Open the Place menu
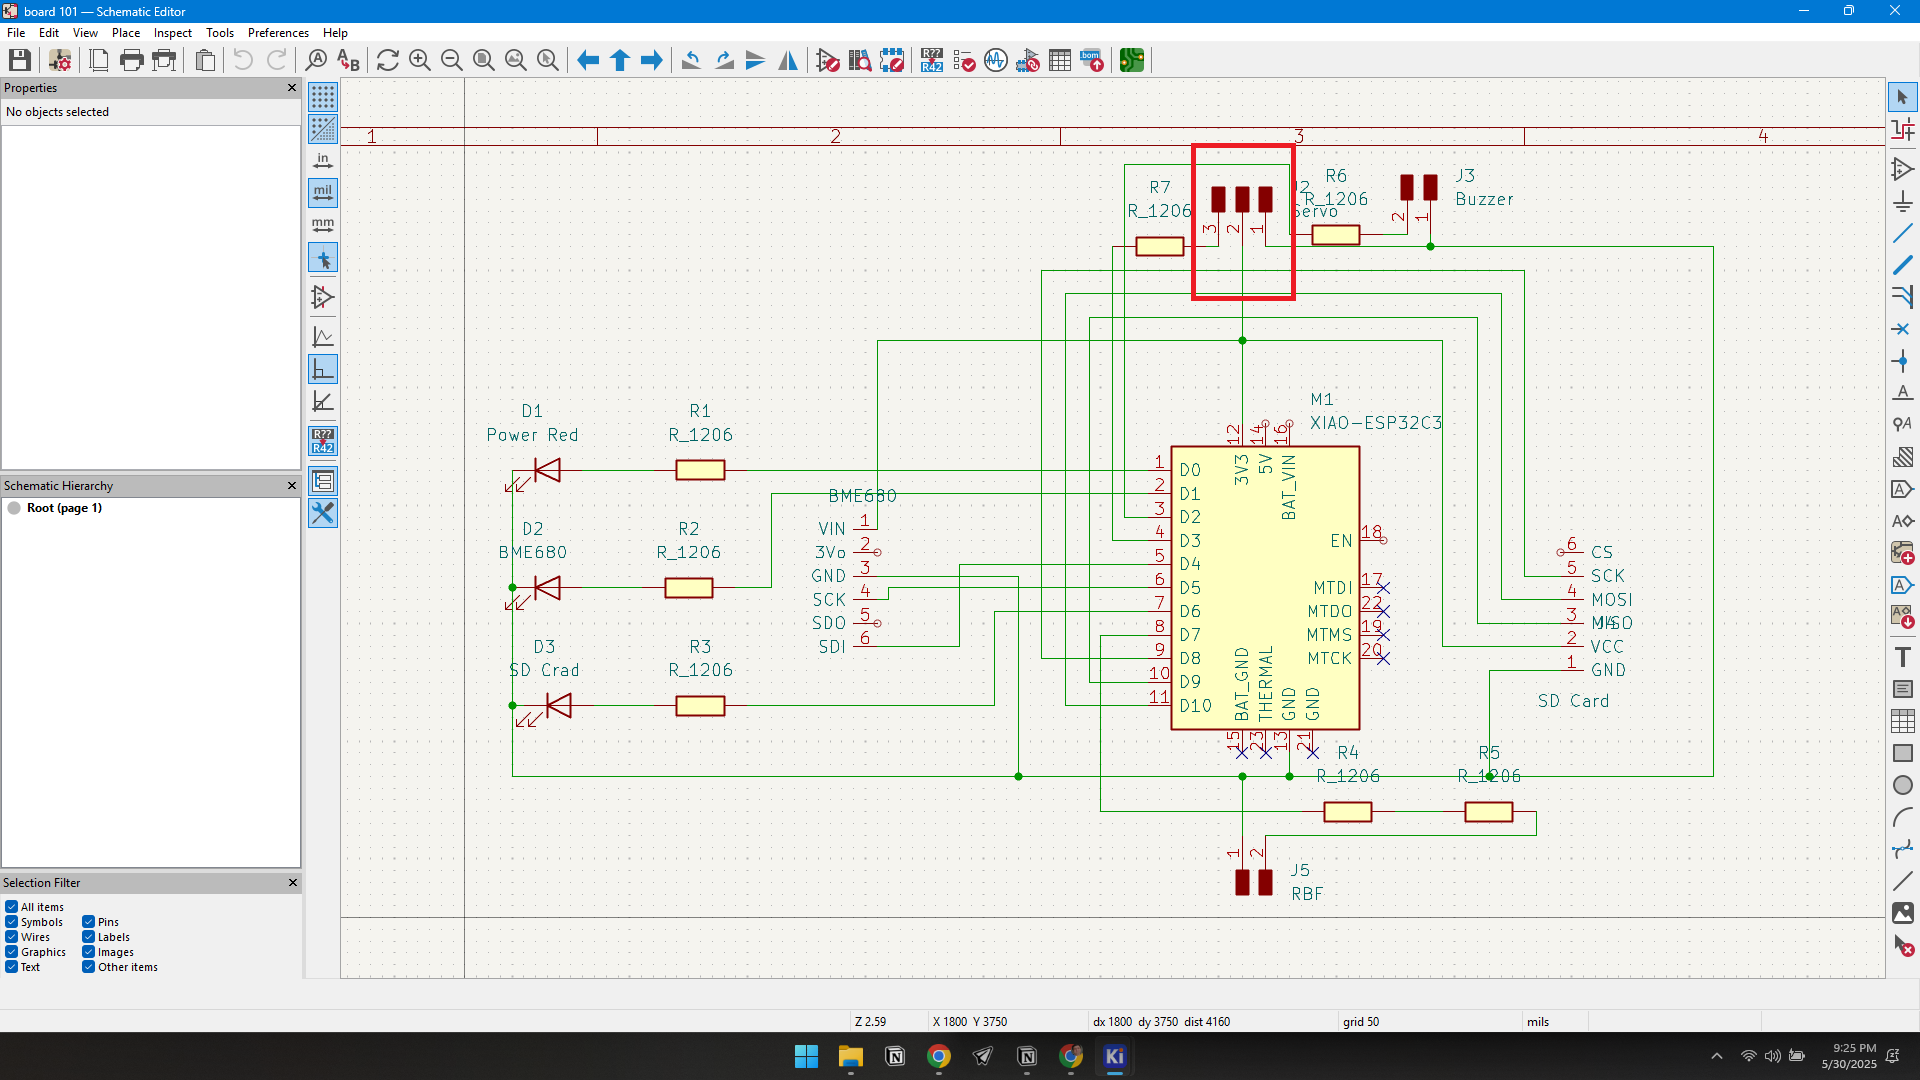1920x1080 pixels. 126,33
